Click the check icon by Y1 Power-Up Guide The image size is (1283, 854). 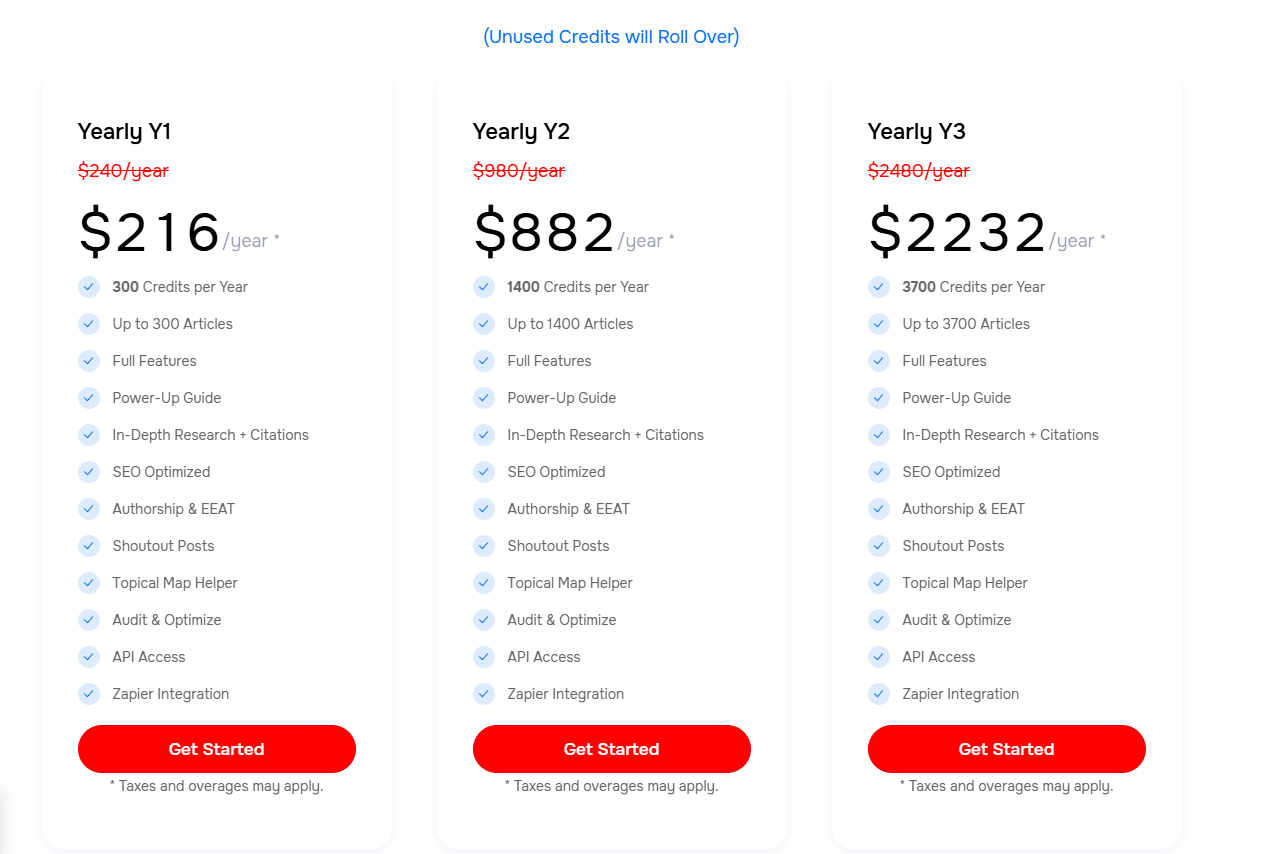(x=89, y=398)
